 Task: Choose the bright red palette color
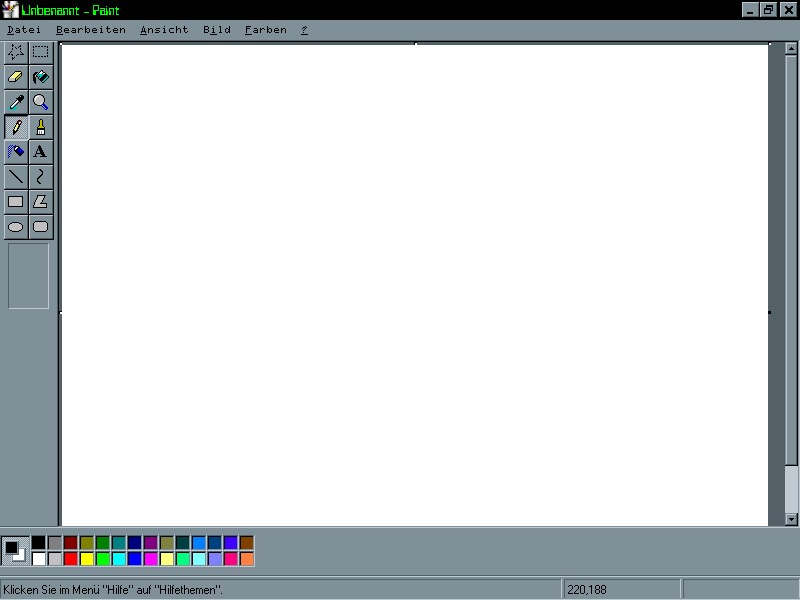pyautogui.click(x=71, y=559)
